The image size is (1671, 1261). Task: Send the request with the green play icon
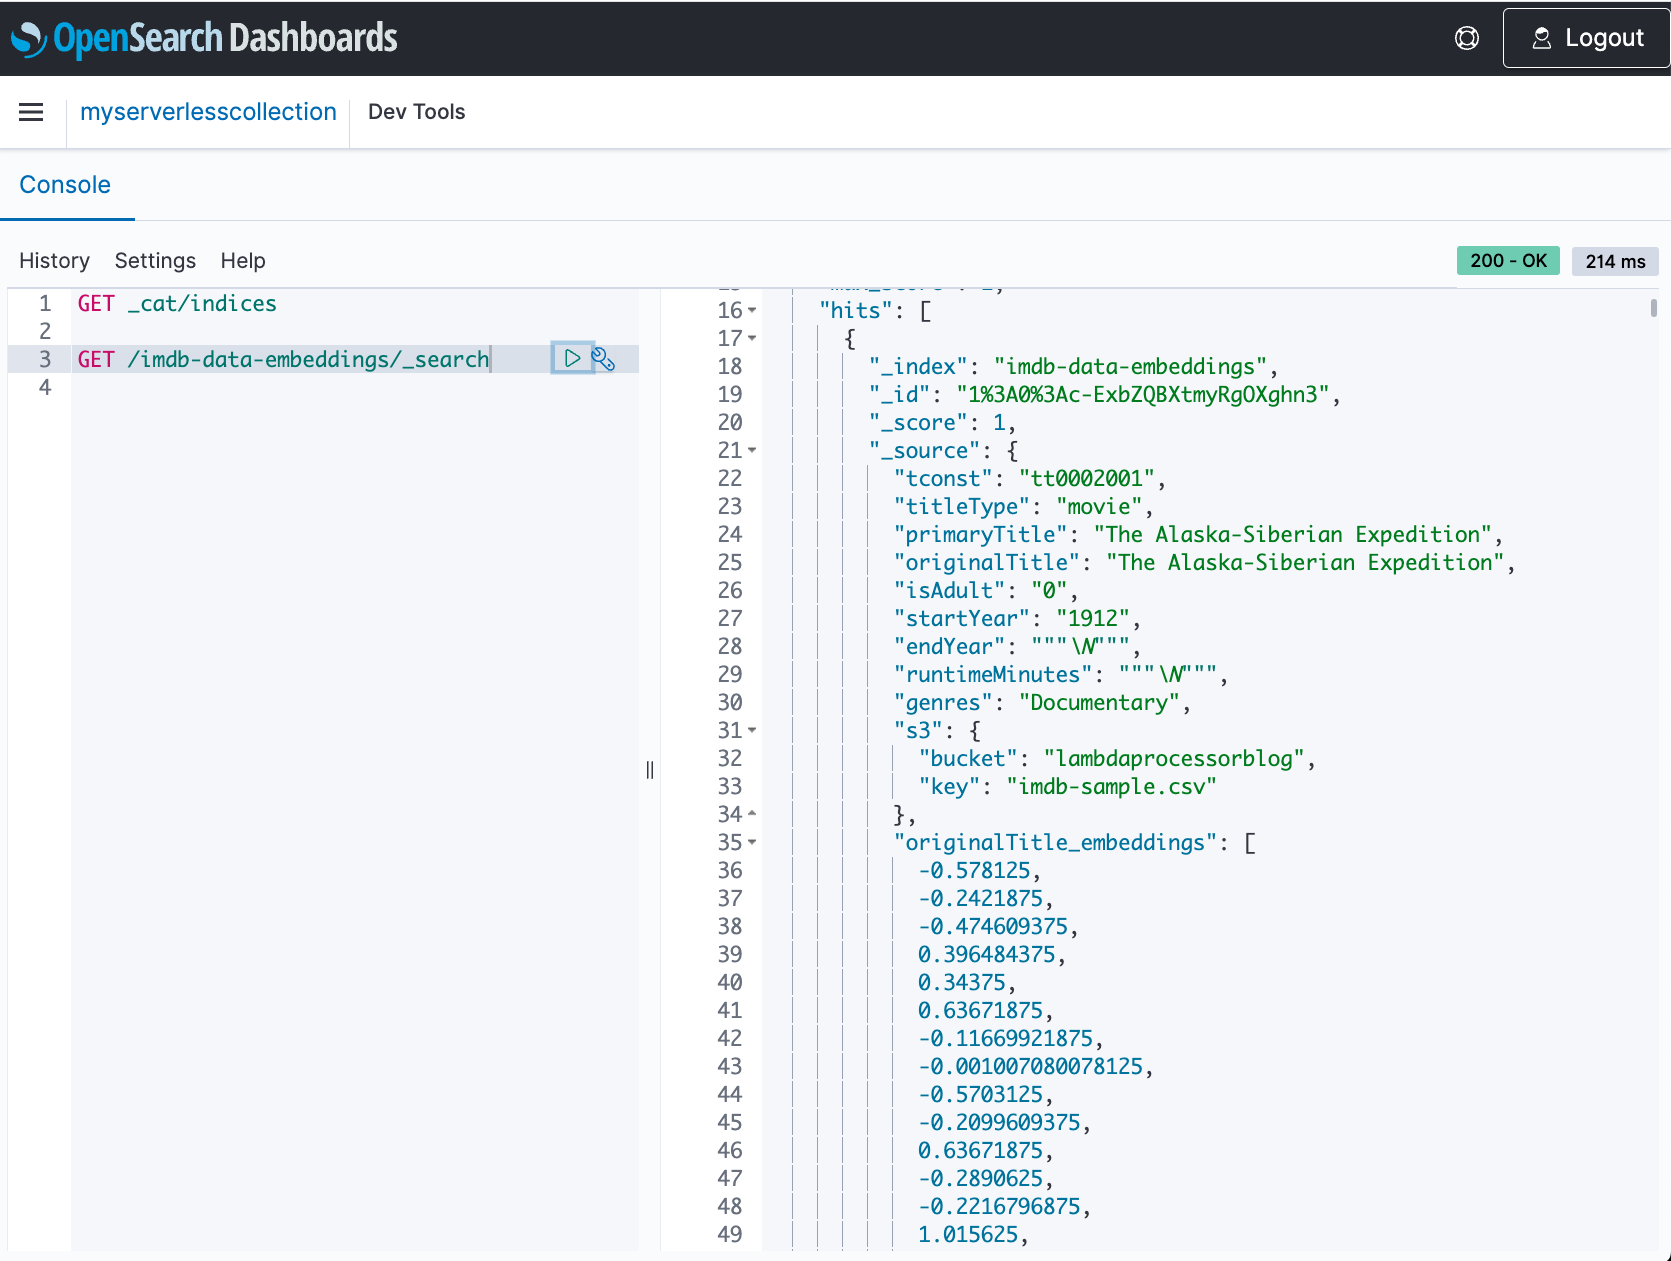click(573, 358)
